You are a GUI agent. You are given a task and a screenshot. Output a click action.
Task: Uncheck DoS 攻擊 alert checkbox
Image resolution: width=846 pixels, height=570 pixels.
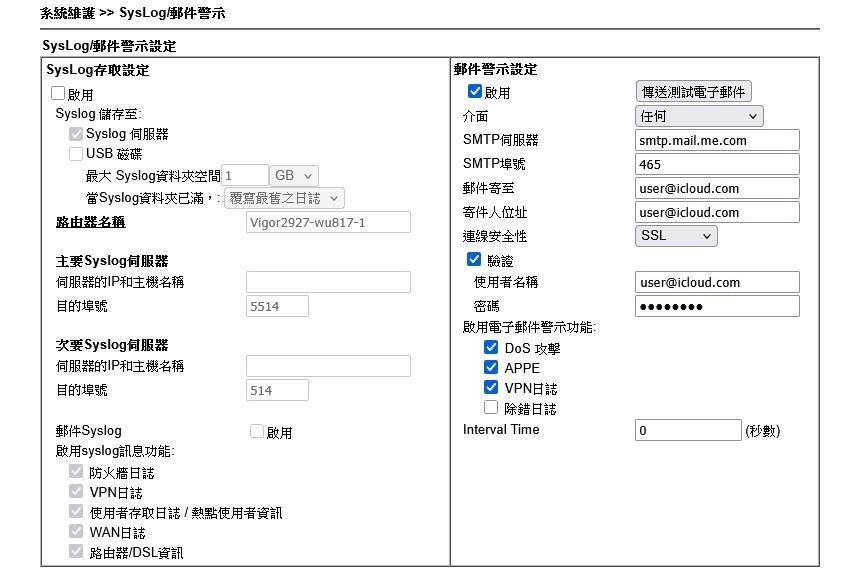coord(491,348)
